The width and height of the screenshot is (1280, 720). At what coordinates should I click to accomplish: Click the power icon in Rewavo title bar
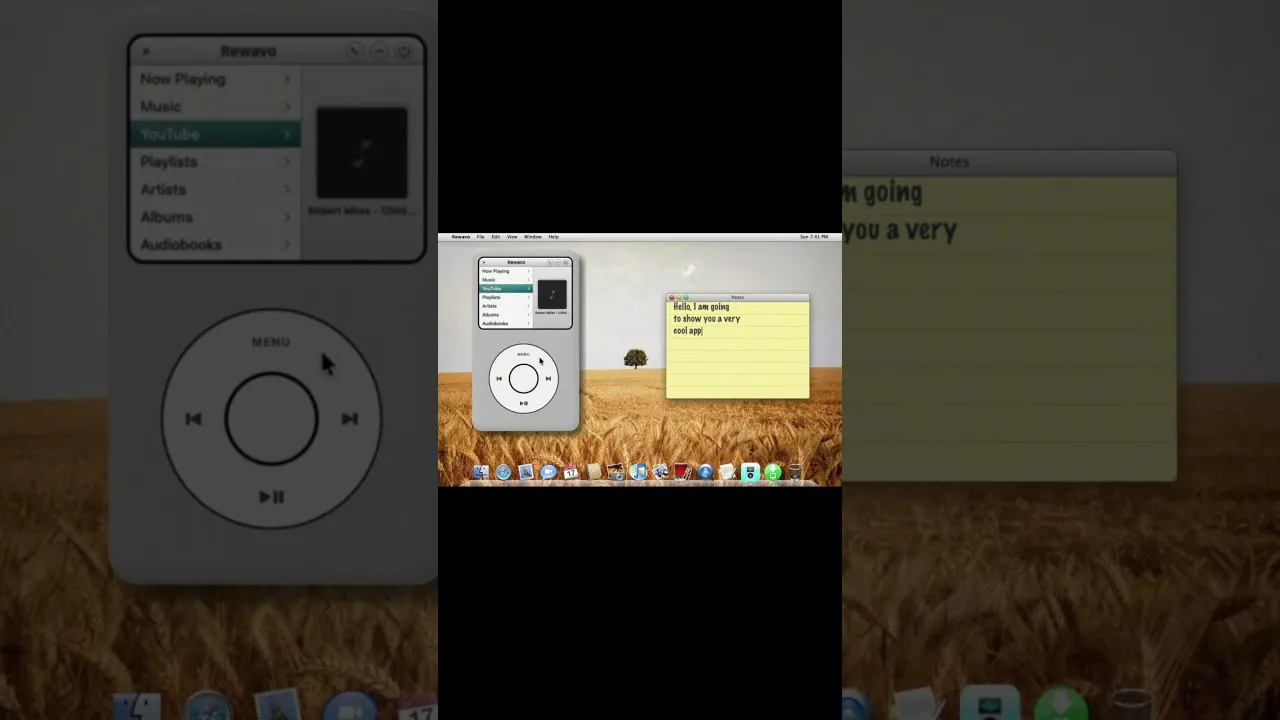(x=566, y=262)
